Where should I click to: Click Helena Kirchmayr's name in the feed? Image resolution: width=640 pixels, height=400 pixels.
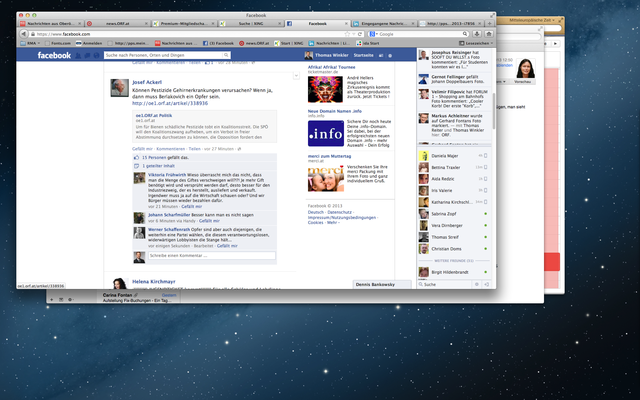[x=154, y=282]
